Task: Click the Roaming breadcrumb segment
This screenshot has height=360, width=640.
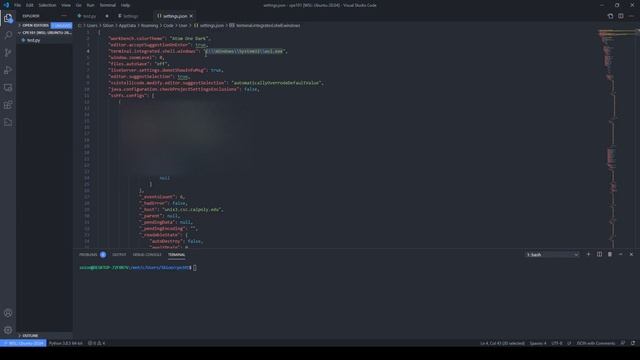Action: [x=149, y=25]
